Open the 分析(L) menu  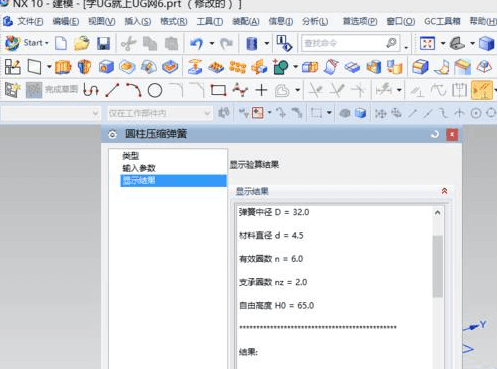click(315, 21)
